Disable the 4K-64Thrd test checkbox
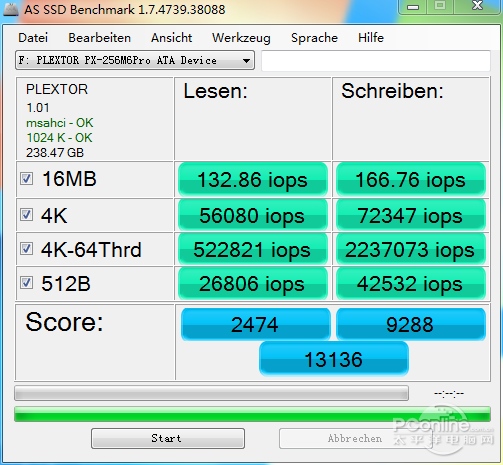Viewport: 503px width, 465px height. click(x=26, y=249)
